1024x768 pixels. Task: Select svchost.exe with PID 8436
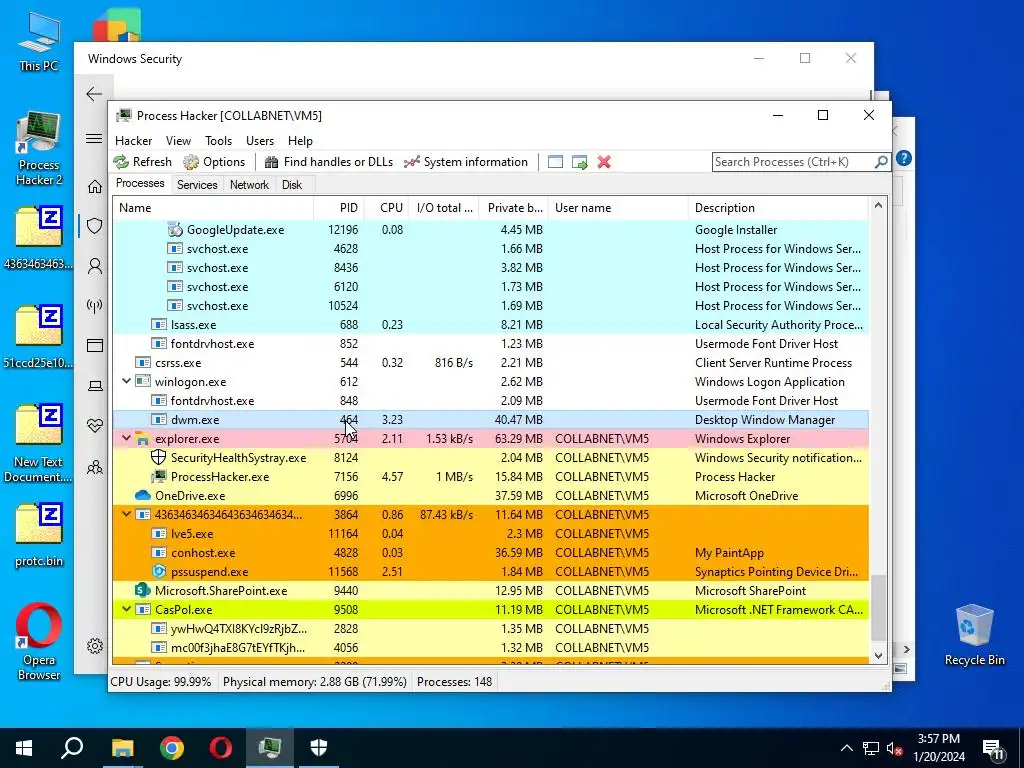coord(490,268)
